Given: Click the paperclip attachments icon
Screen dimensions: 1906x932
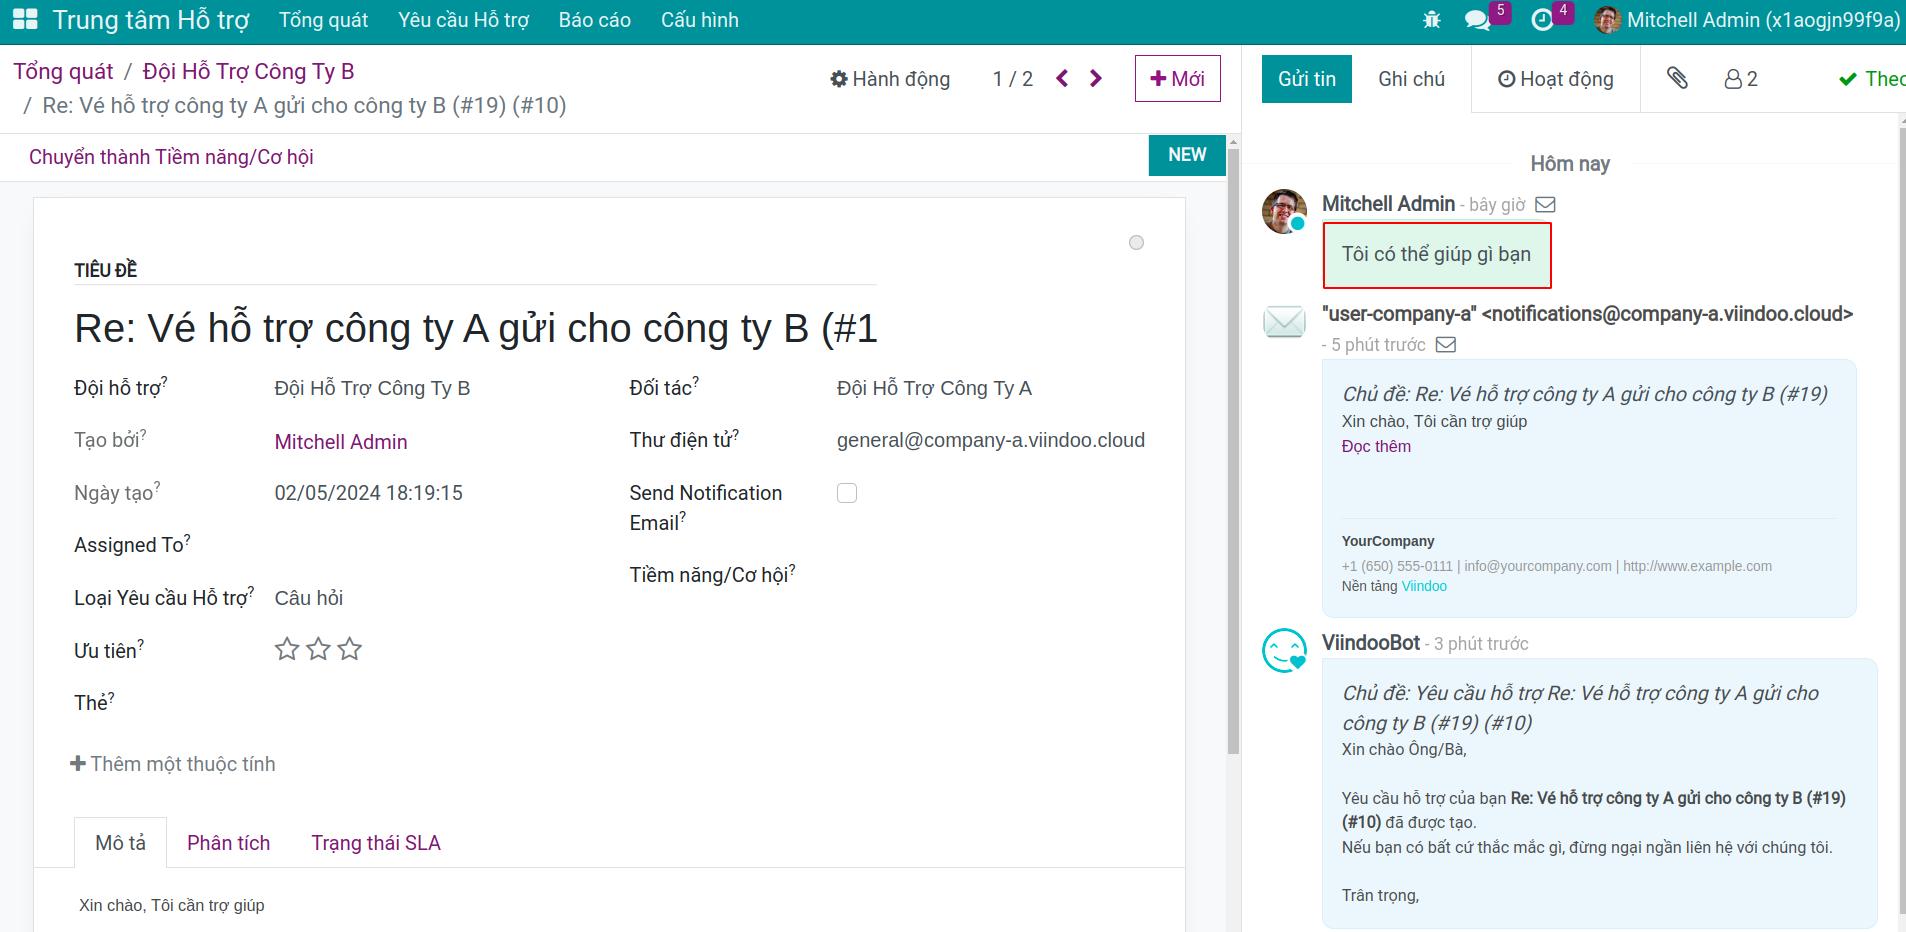Looking at the screenshot, I should 1678,78.
